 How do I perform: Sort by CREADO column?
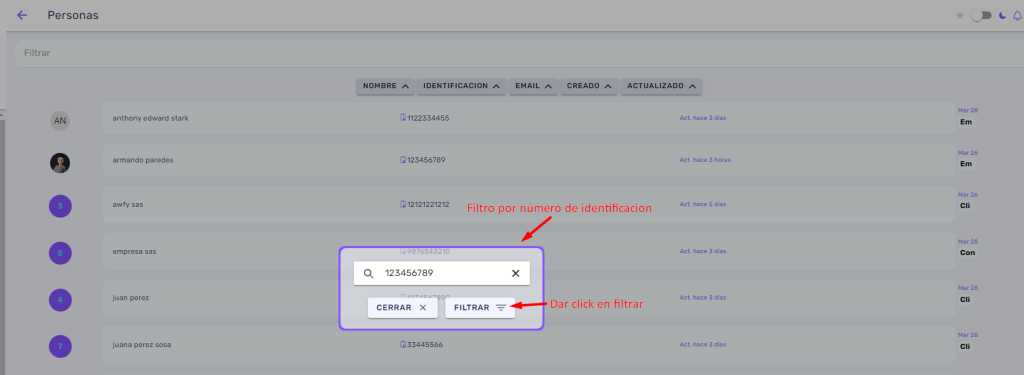[x=588, y=86]
